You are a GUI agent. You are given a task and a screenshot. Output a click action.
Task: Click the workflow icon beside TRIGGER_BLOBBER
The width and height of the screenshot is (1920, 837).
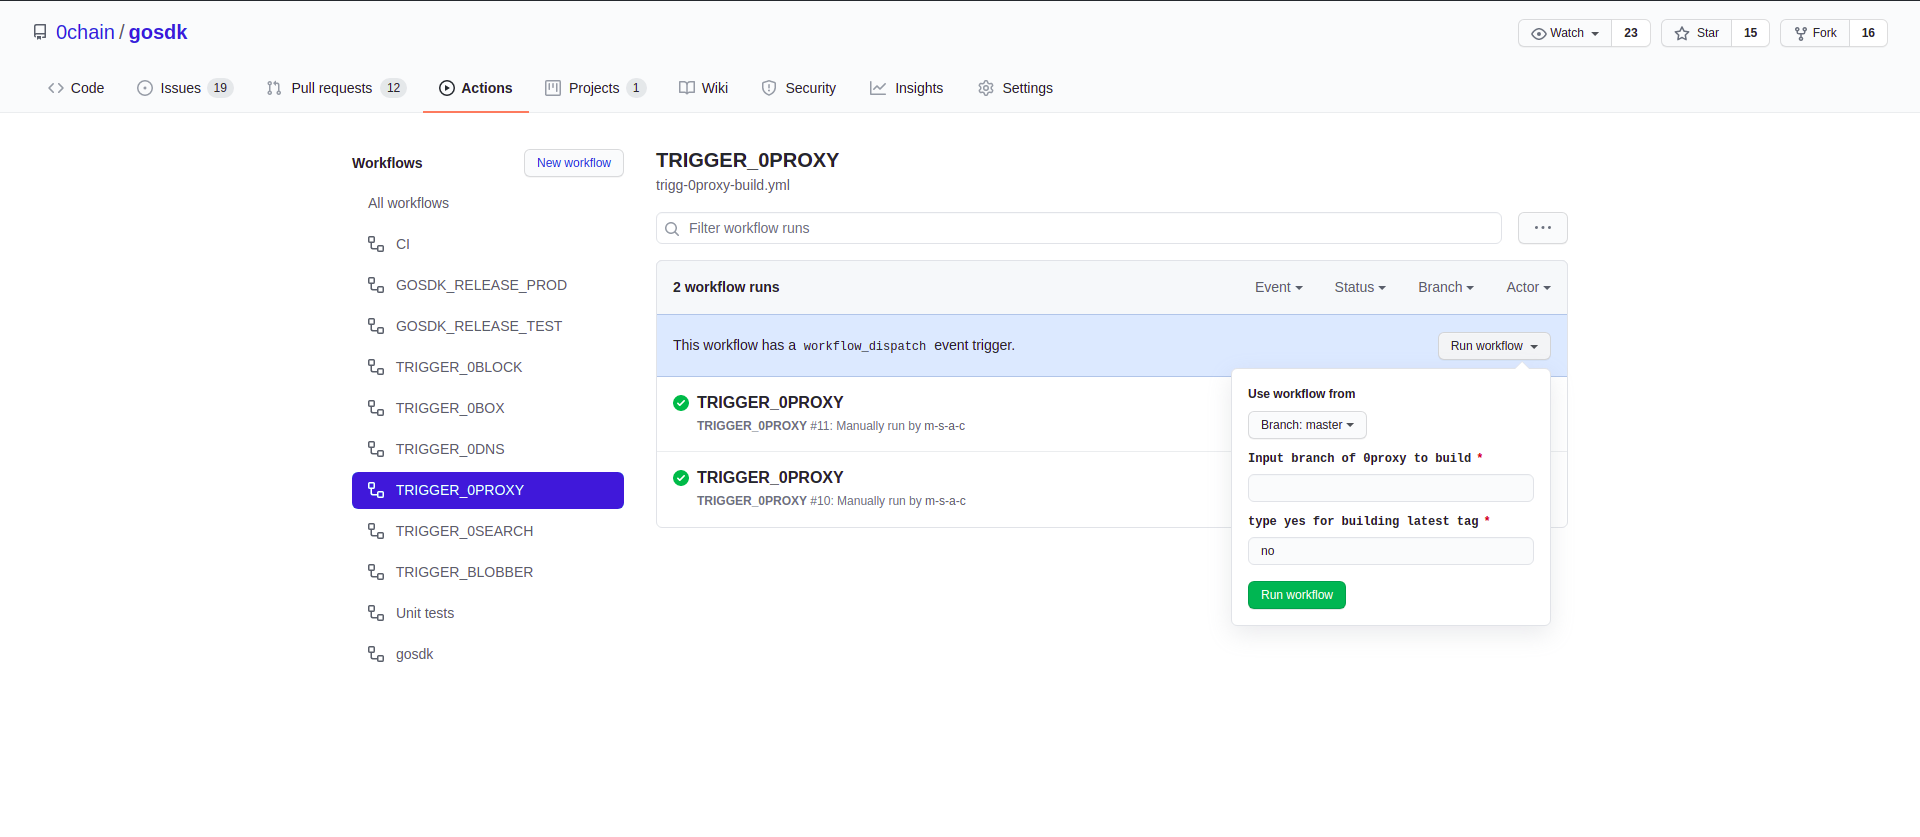coord(376,572)
